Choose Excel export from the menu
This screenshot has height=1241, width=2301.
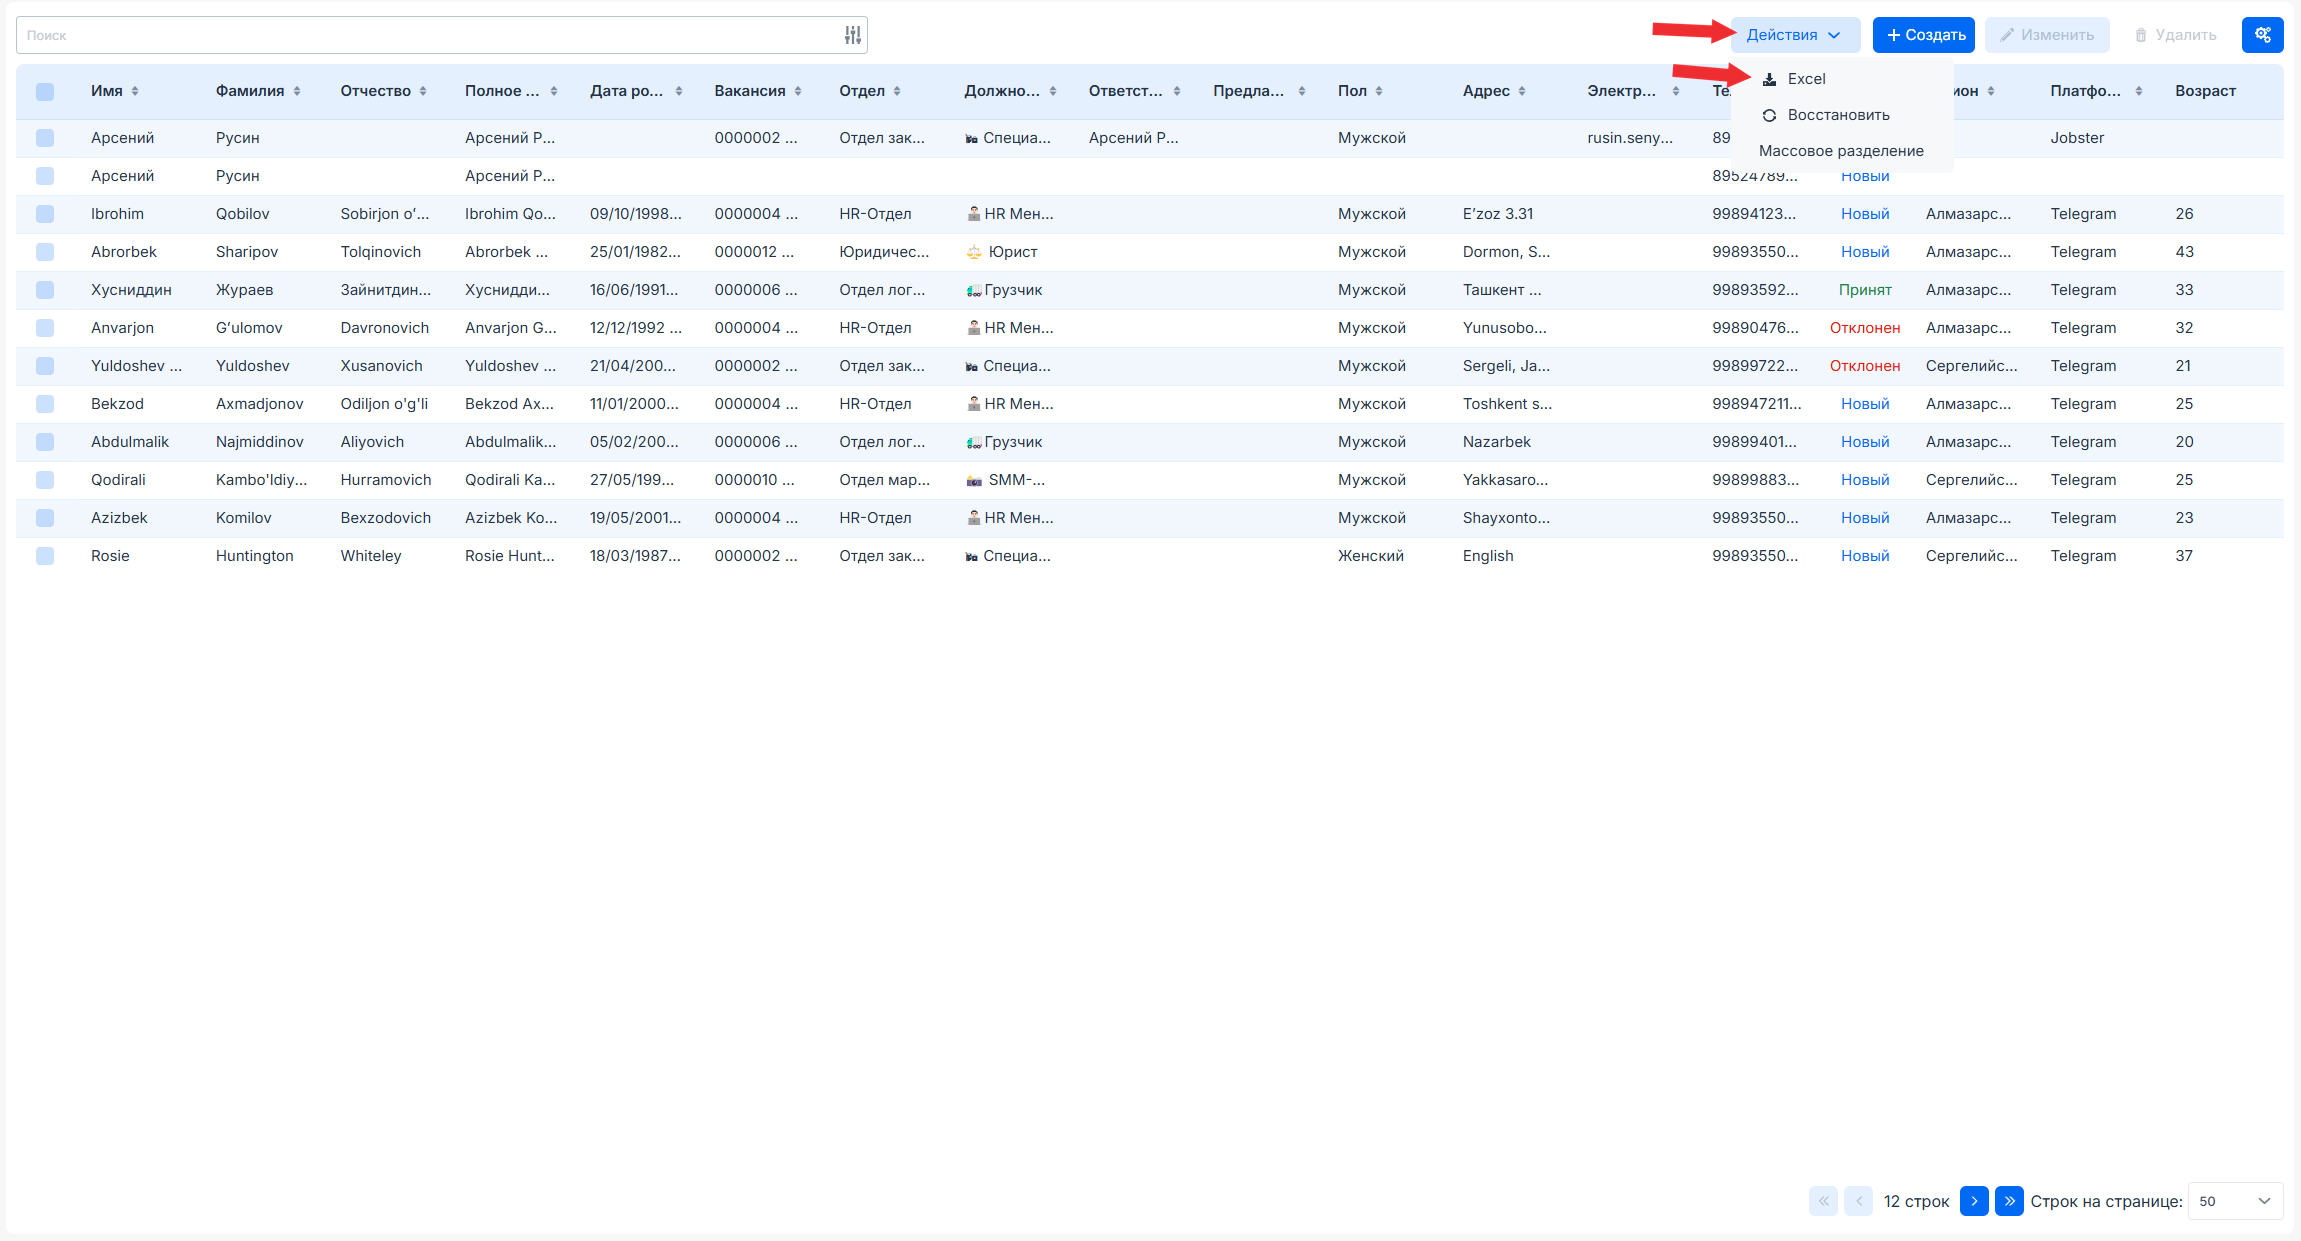pyautogui.click(x=1805, y=79)
